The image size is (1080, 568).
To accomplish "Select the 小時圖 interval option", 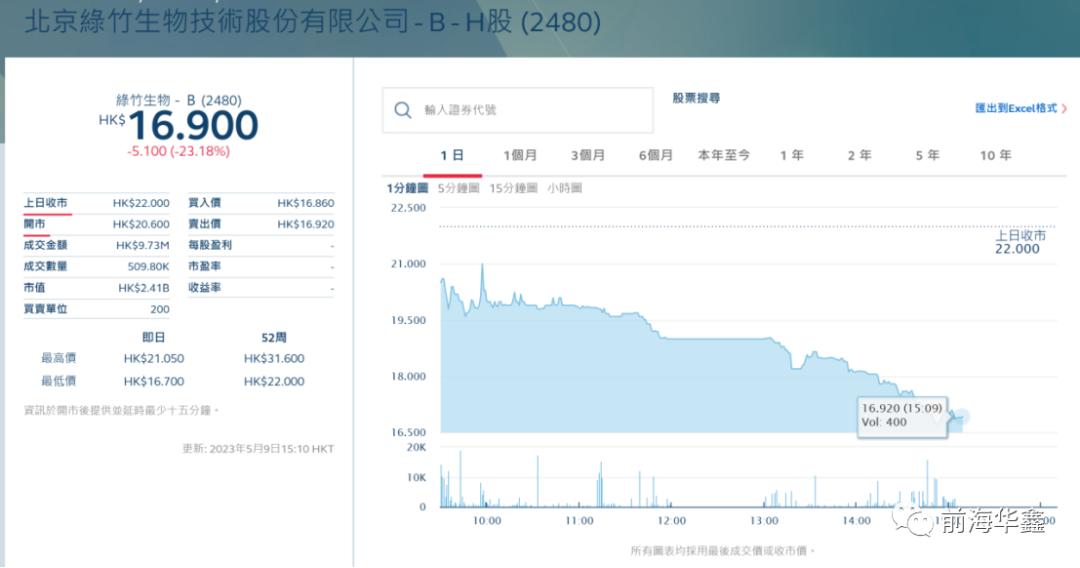I will coord(564,188).
